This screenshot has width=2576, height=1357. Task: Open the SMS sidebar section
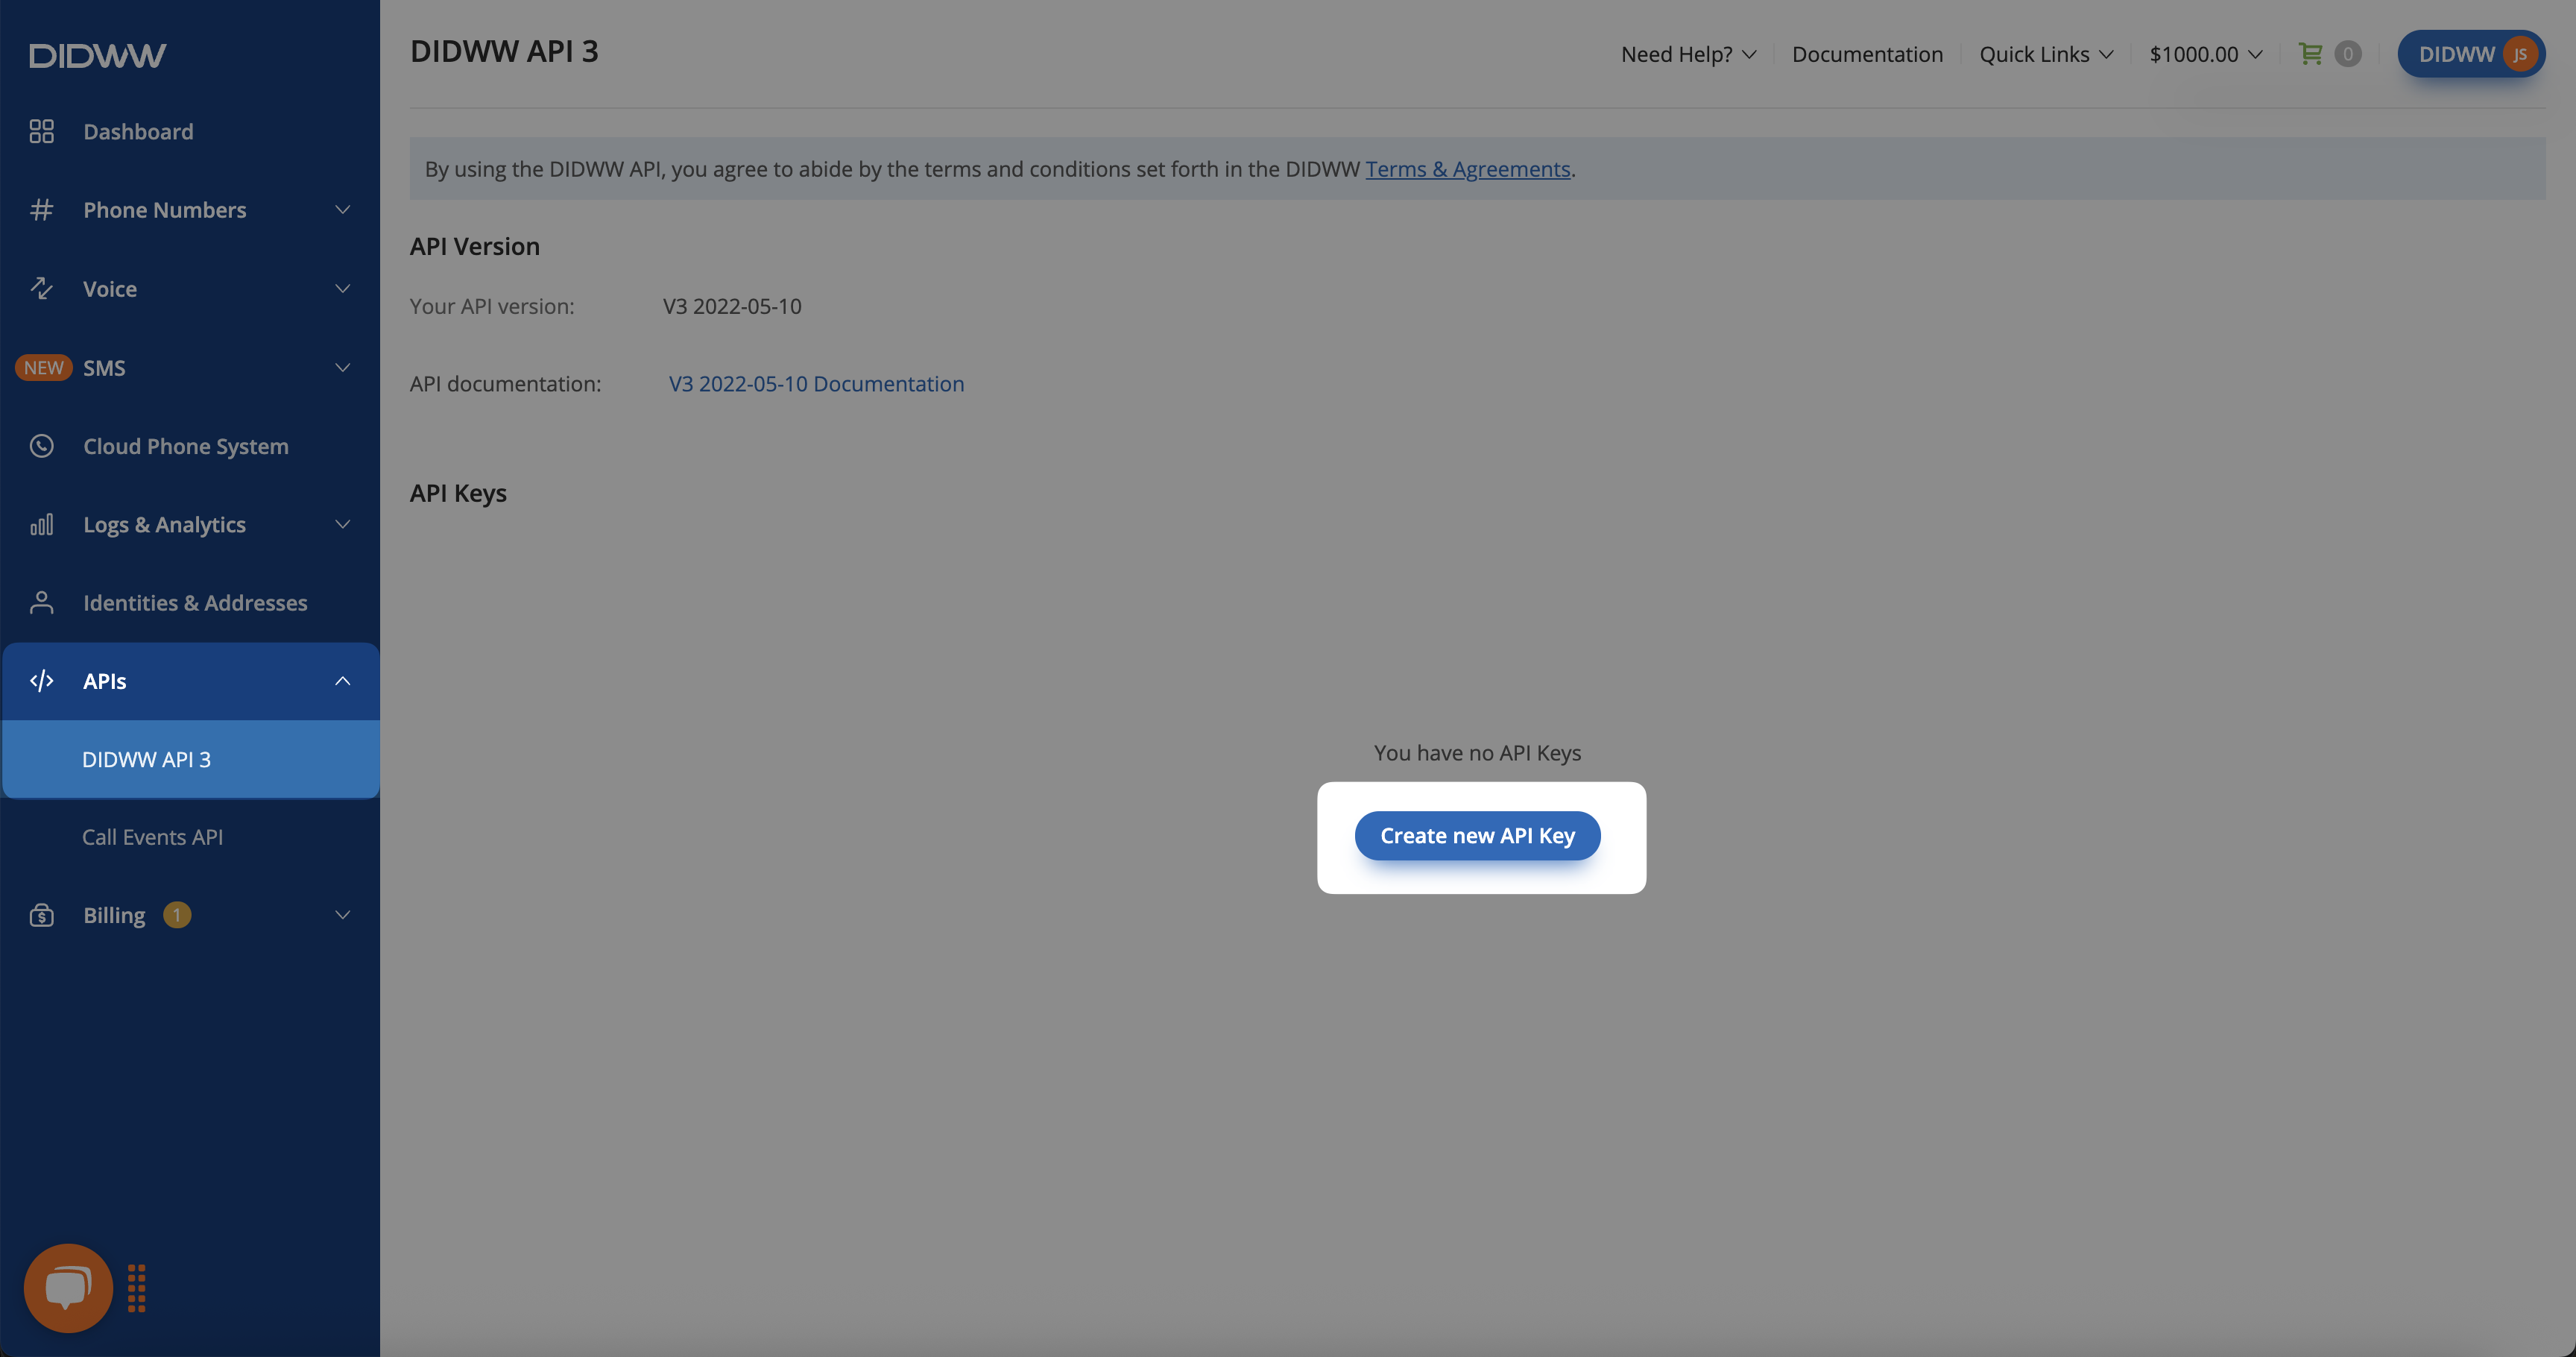tap(190, 367)
